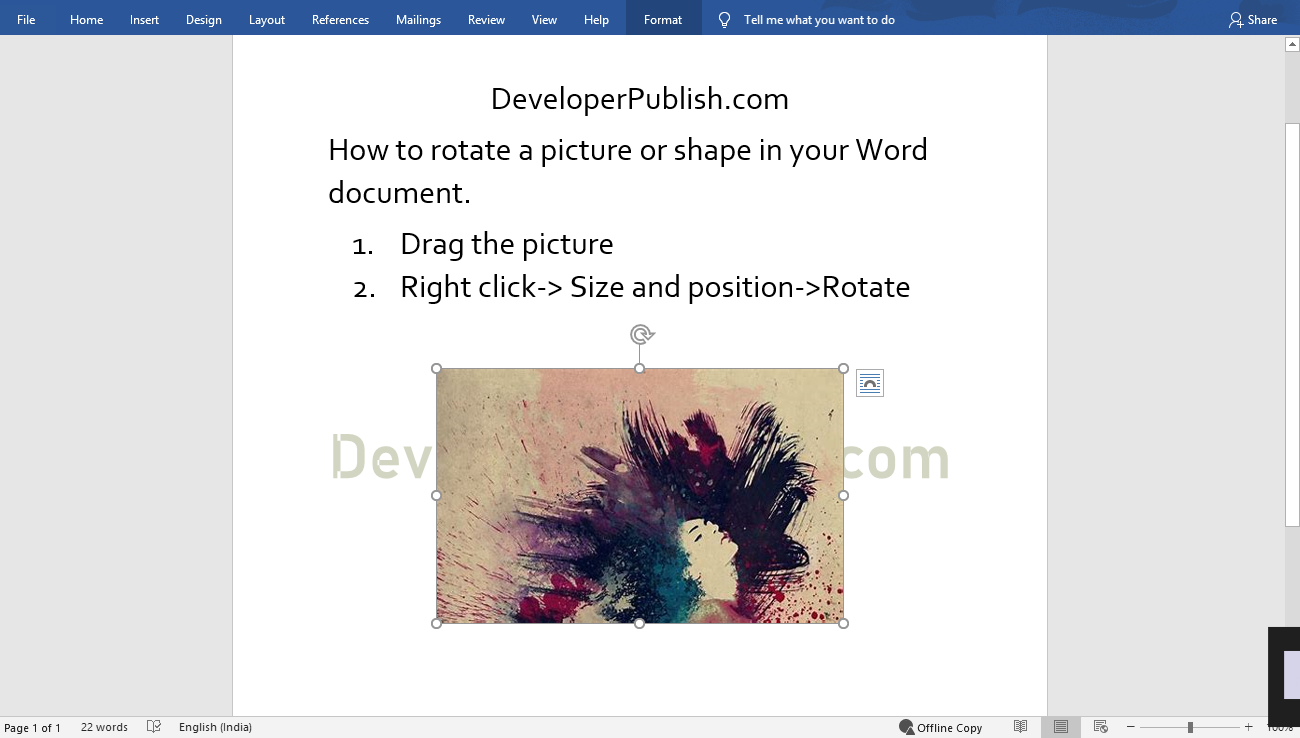This screenshot has width=1300, height=738.
Task: Toggle Web Layout view
Action: 1100,727
